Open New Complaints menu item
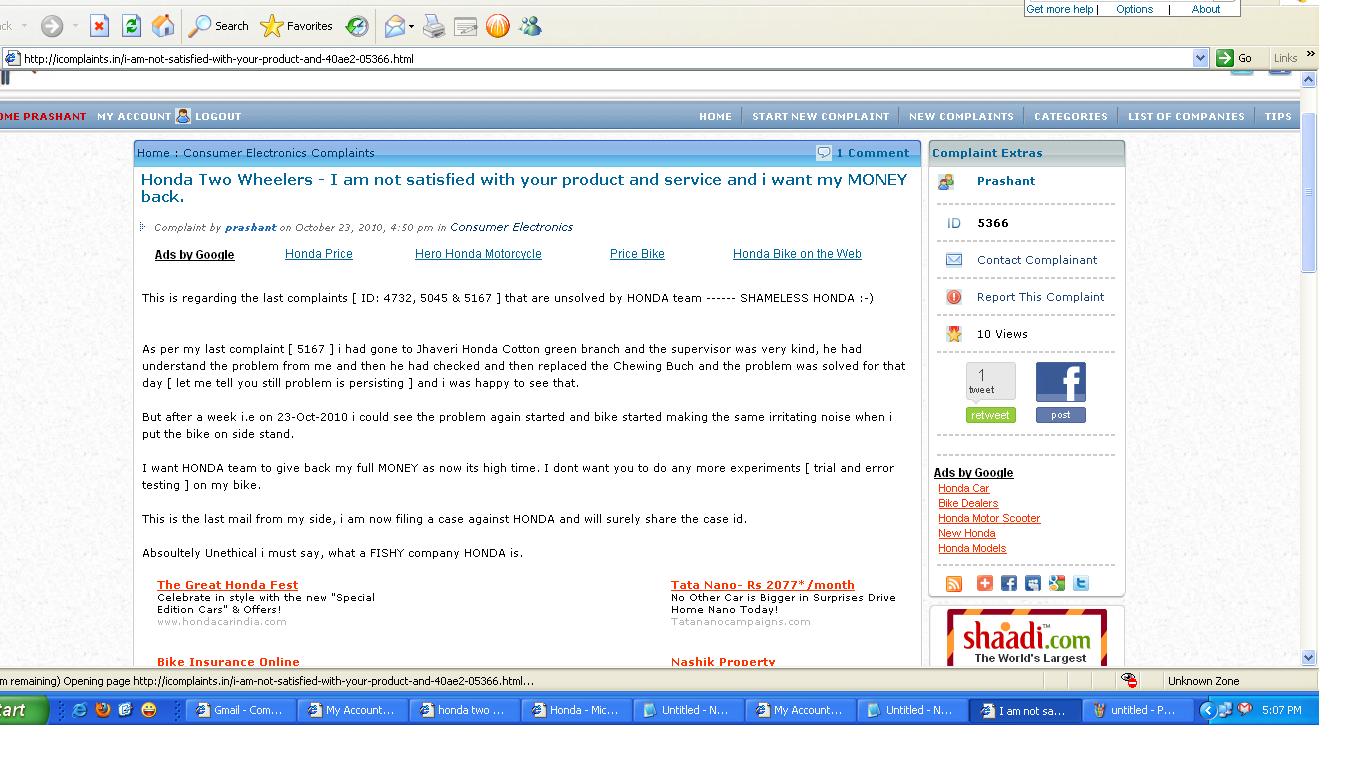Image resolution: width=1366 pixels, height=768 pixels. pyautogui.click(x=961, y=116)
